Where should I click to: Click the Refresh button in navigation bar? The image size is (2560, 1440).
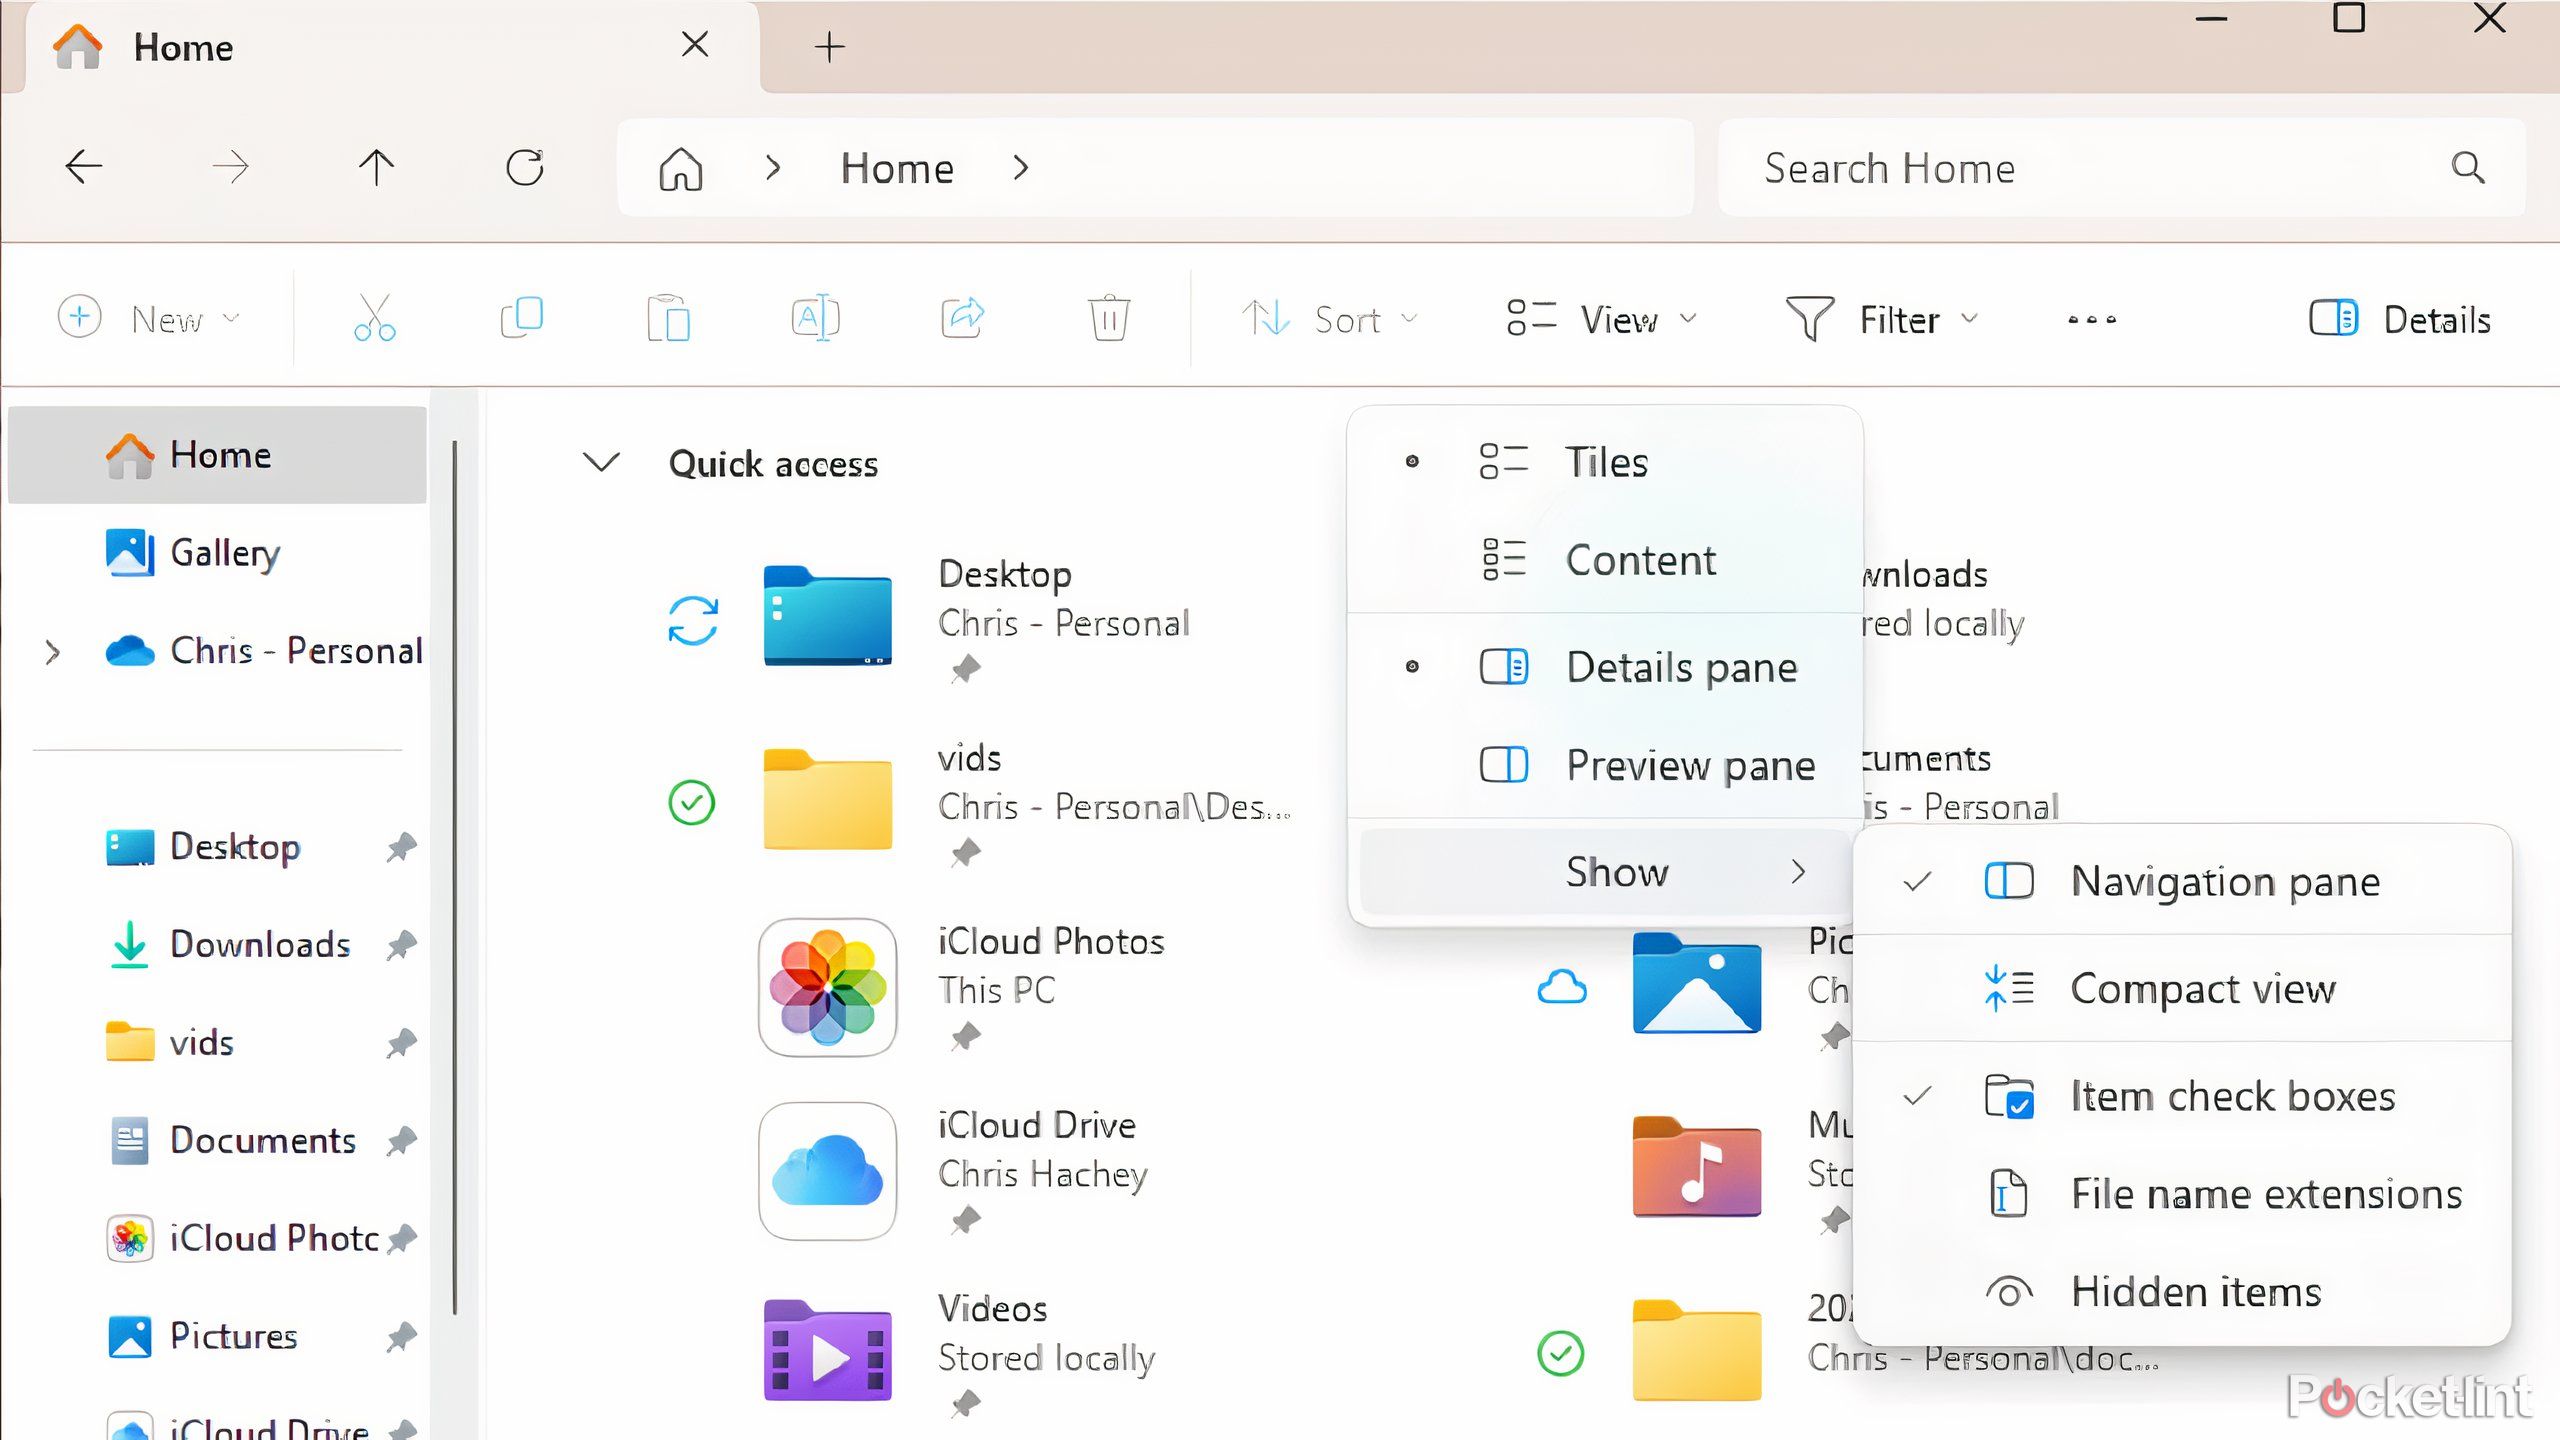tap(525, 167)
